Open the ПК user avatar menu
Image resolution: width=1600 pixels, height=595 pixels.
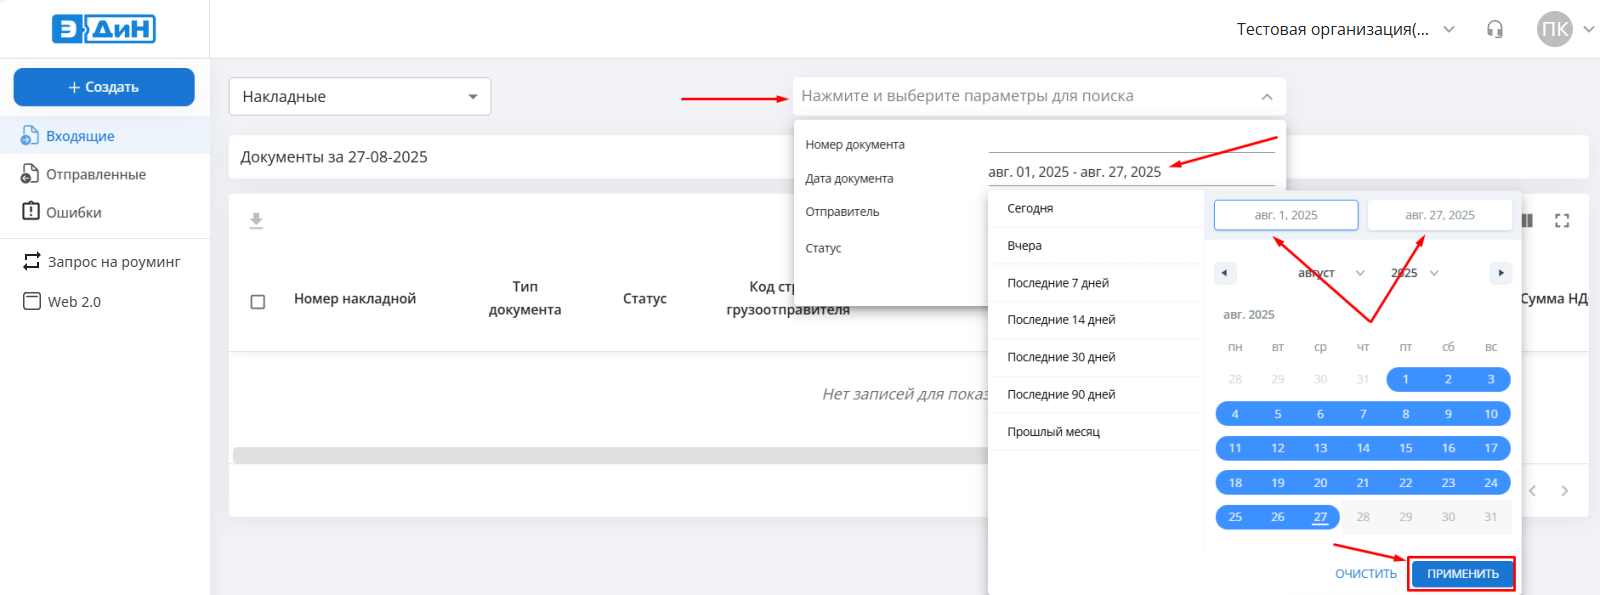(1554, 29)
